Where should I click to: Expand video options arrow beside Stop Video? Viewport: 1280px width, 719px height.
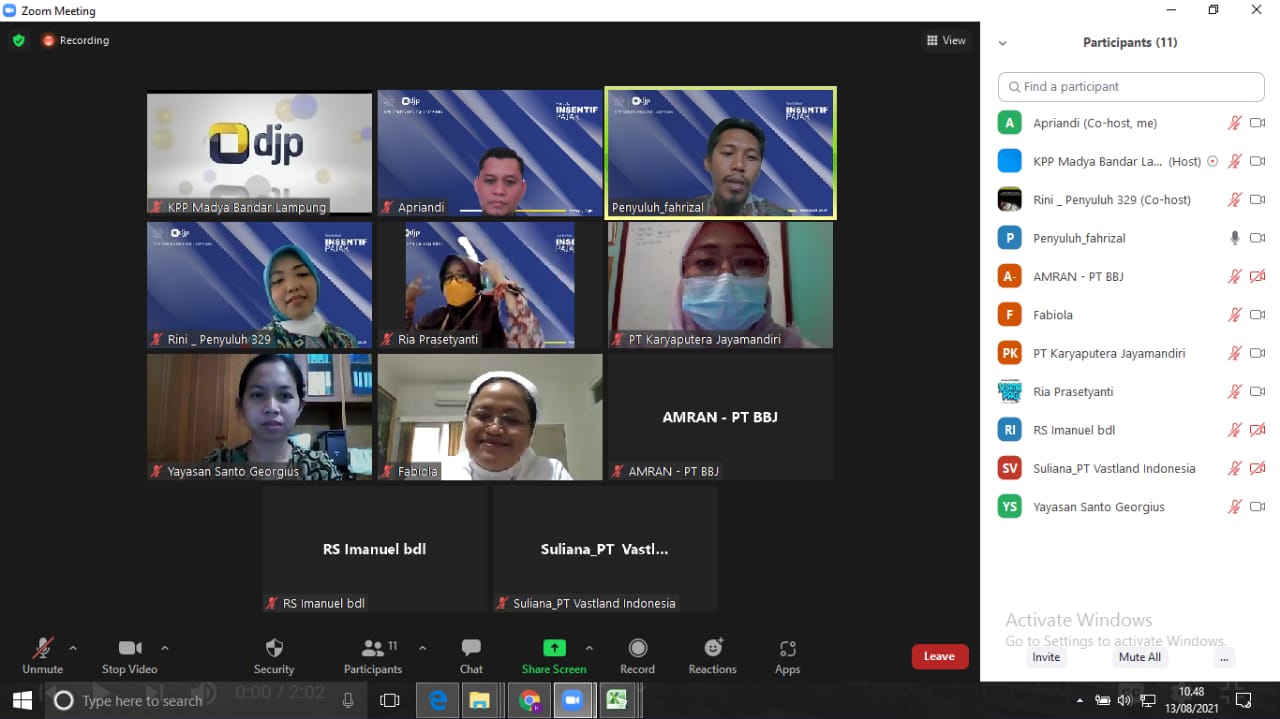coord(165,648)
